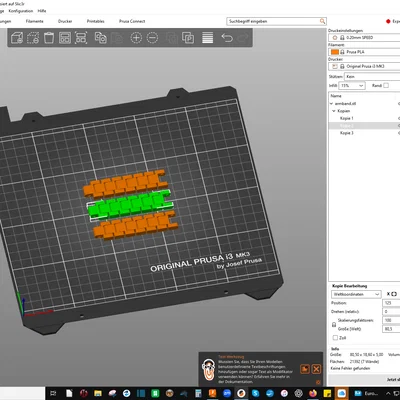The height and width of the screenshot is (400, 400).
Task: Click the Suchbegriff eingeben search field
Action: click(276, 21)
